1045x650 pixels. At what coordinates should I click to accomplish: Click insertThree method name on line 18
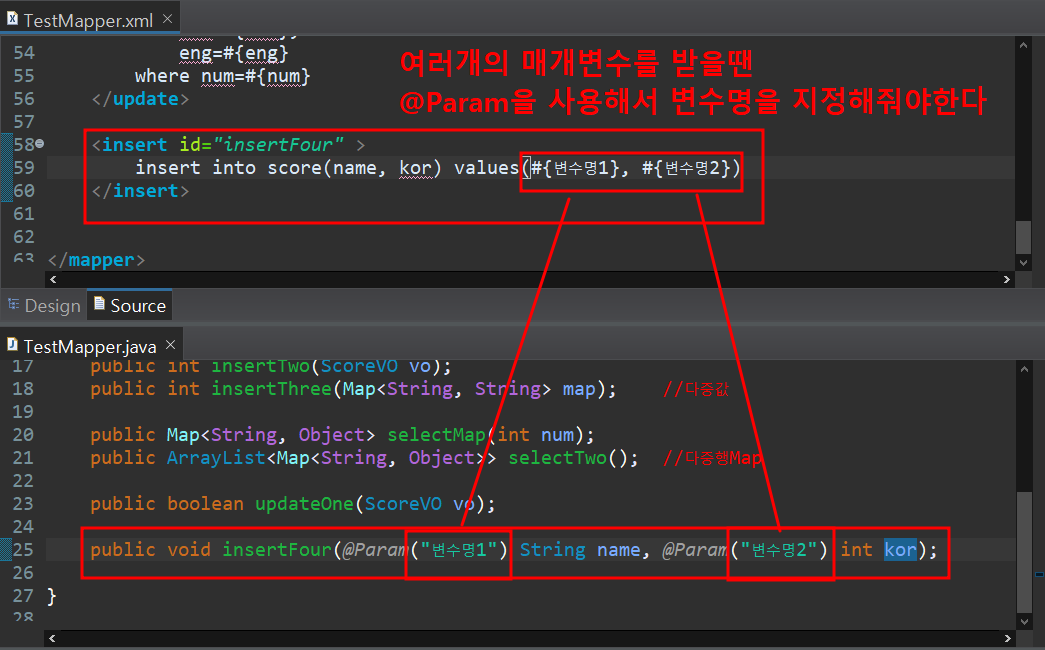271,389
